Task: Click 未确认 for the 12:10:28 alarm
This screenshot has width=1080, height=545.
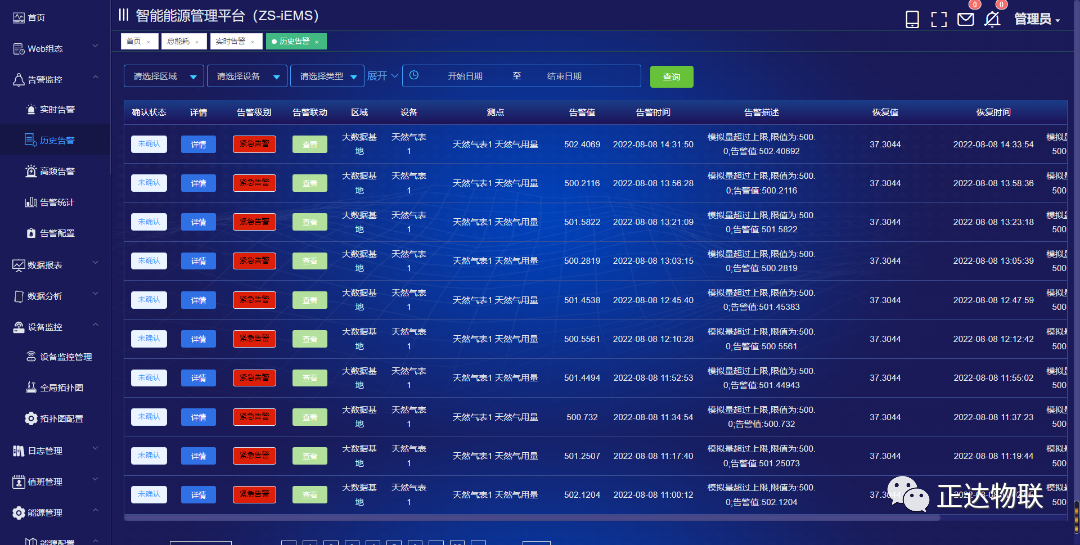Action: click(149, 339)
